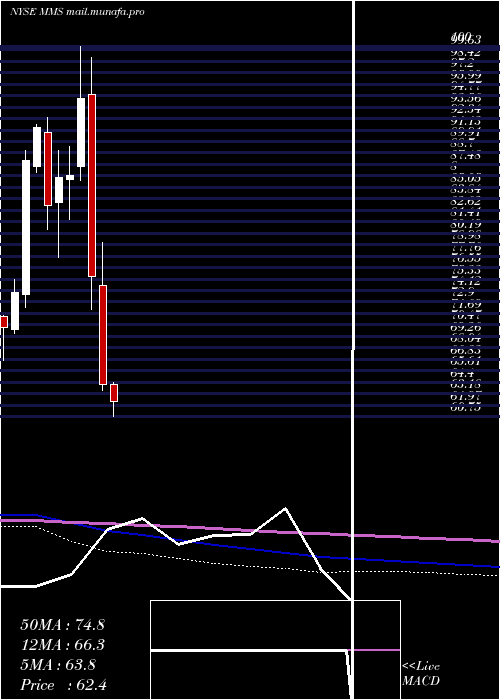Screen dimensions: 500x700
Task: Click the 72.9 price axis label
Action: pos(462,294)
